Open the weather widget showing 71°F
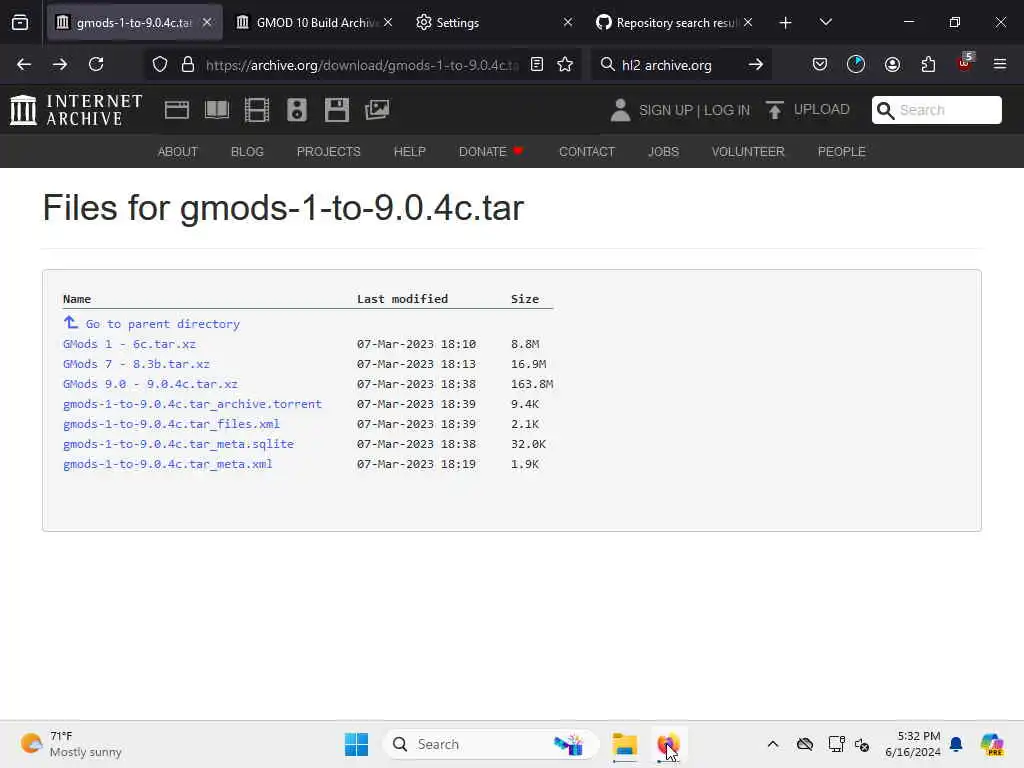The height and width of the screenshot is (768, 1024). pos(71,744)
